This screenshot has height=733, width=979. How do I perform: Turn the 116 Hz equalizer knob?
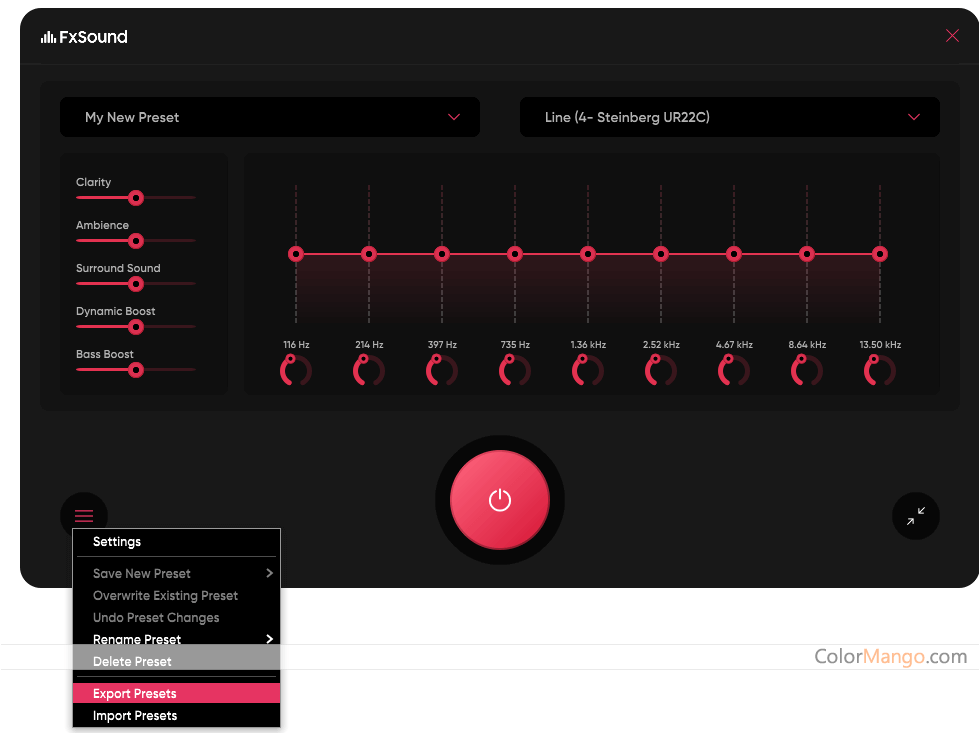[x=295, y=370]
